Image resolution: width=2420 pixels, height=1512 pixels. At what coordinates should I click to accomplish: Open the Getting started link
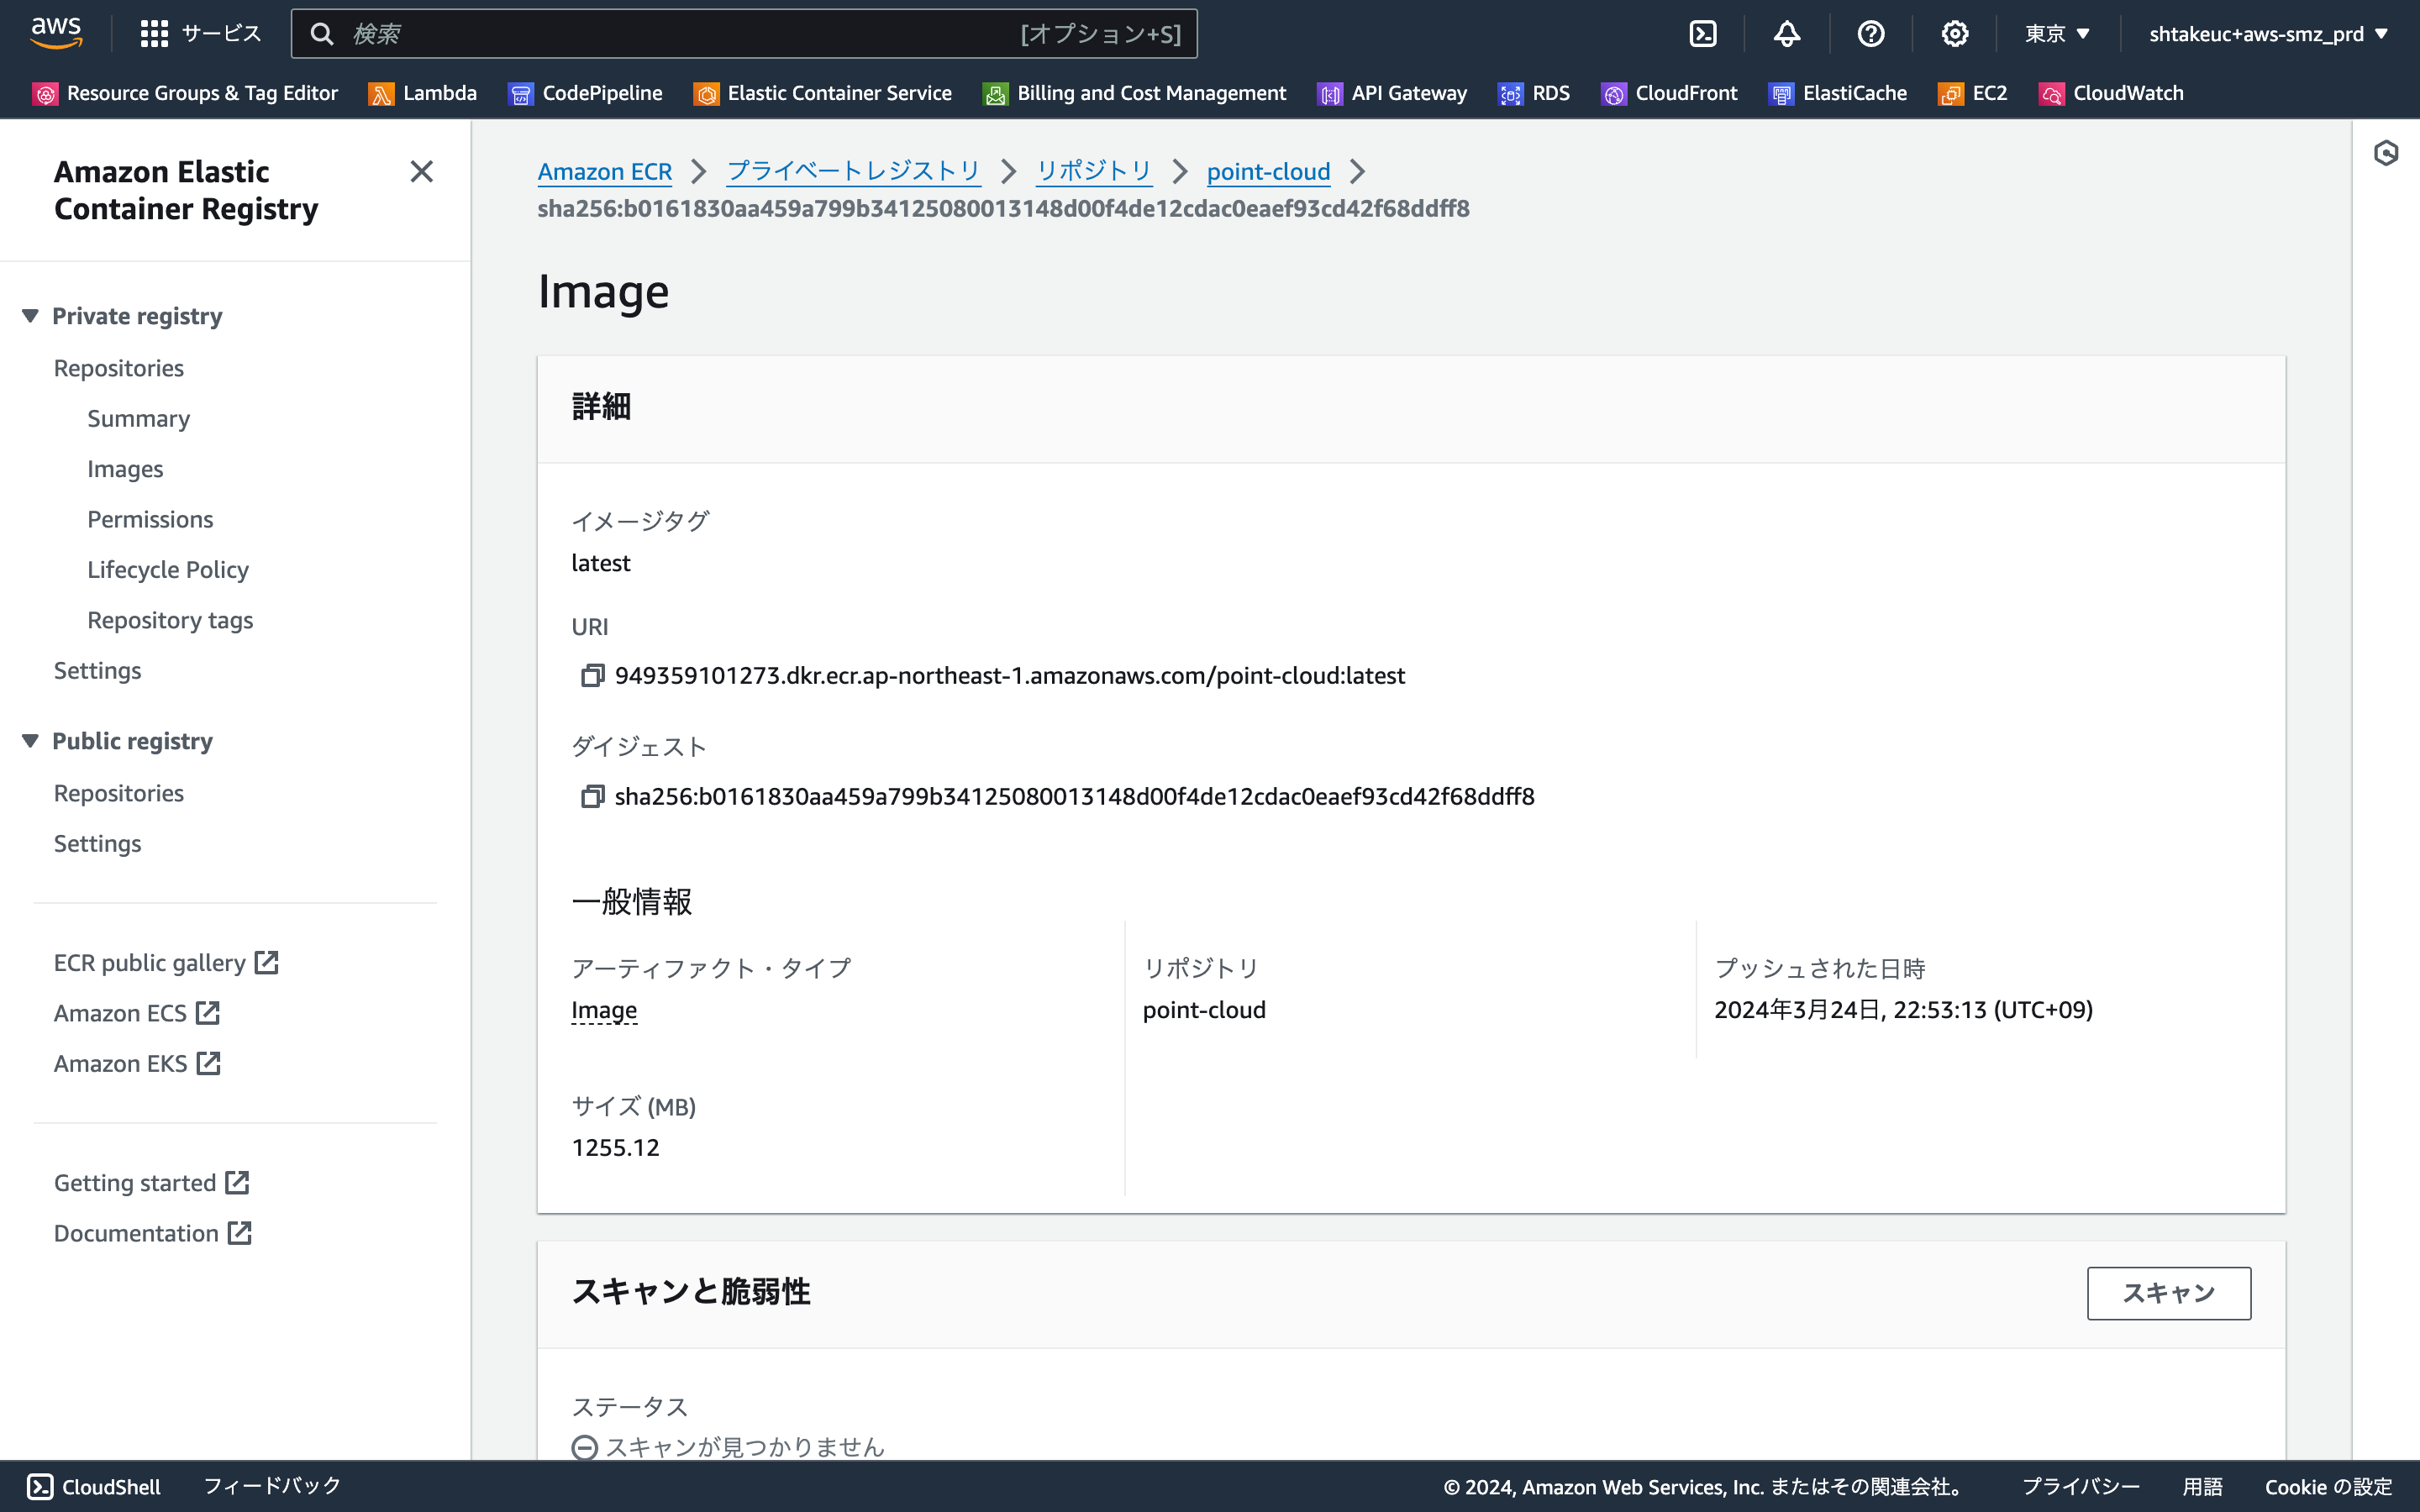(x=151, y=1183)
